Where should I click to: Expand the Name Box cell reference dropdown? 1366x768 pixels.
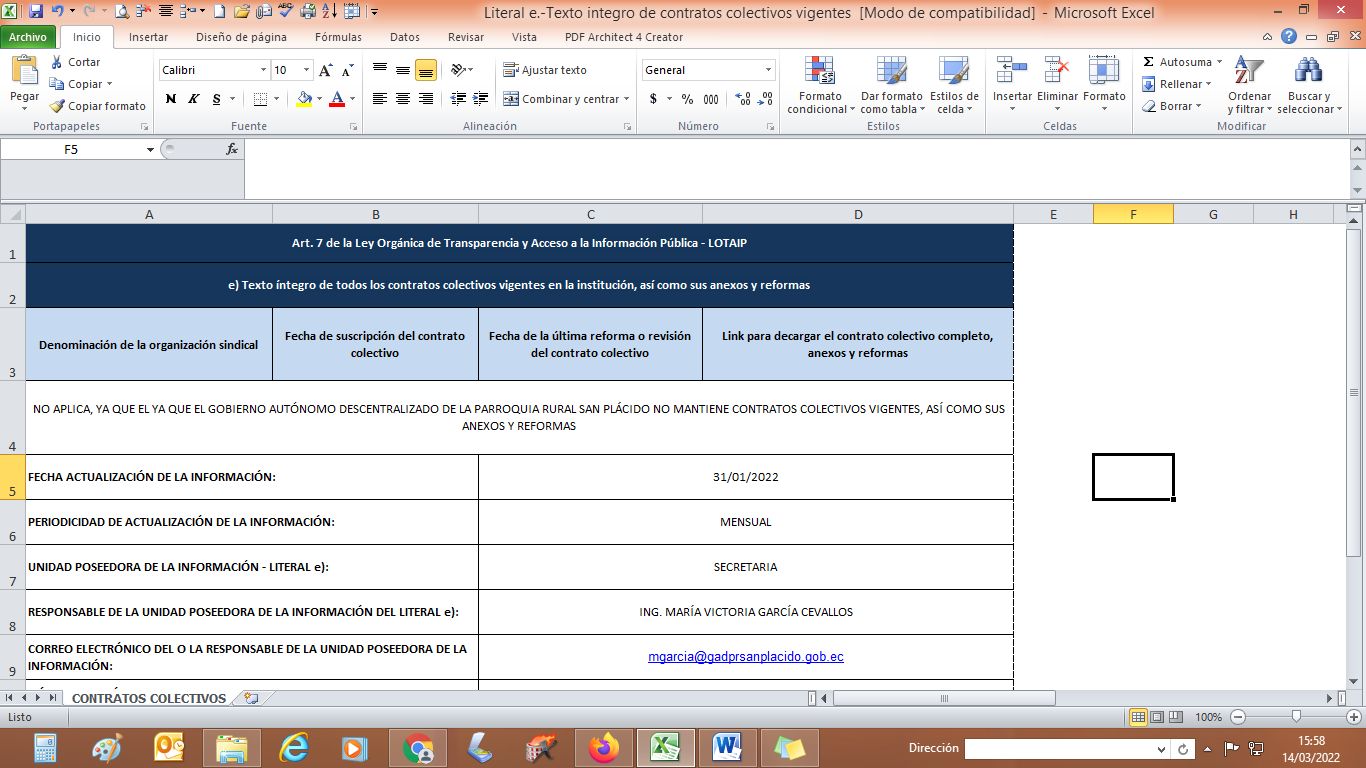click(x=150, y=149)
